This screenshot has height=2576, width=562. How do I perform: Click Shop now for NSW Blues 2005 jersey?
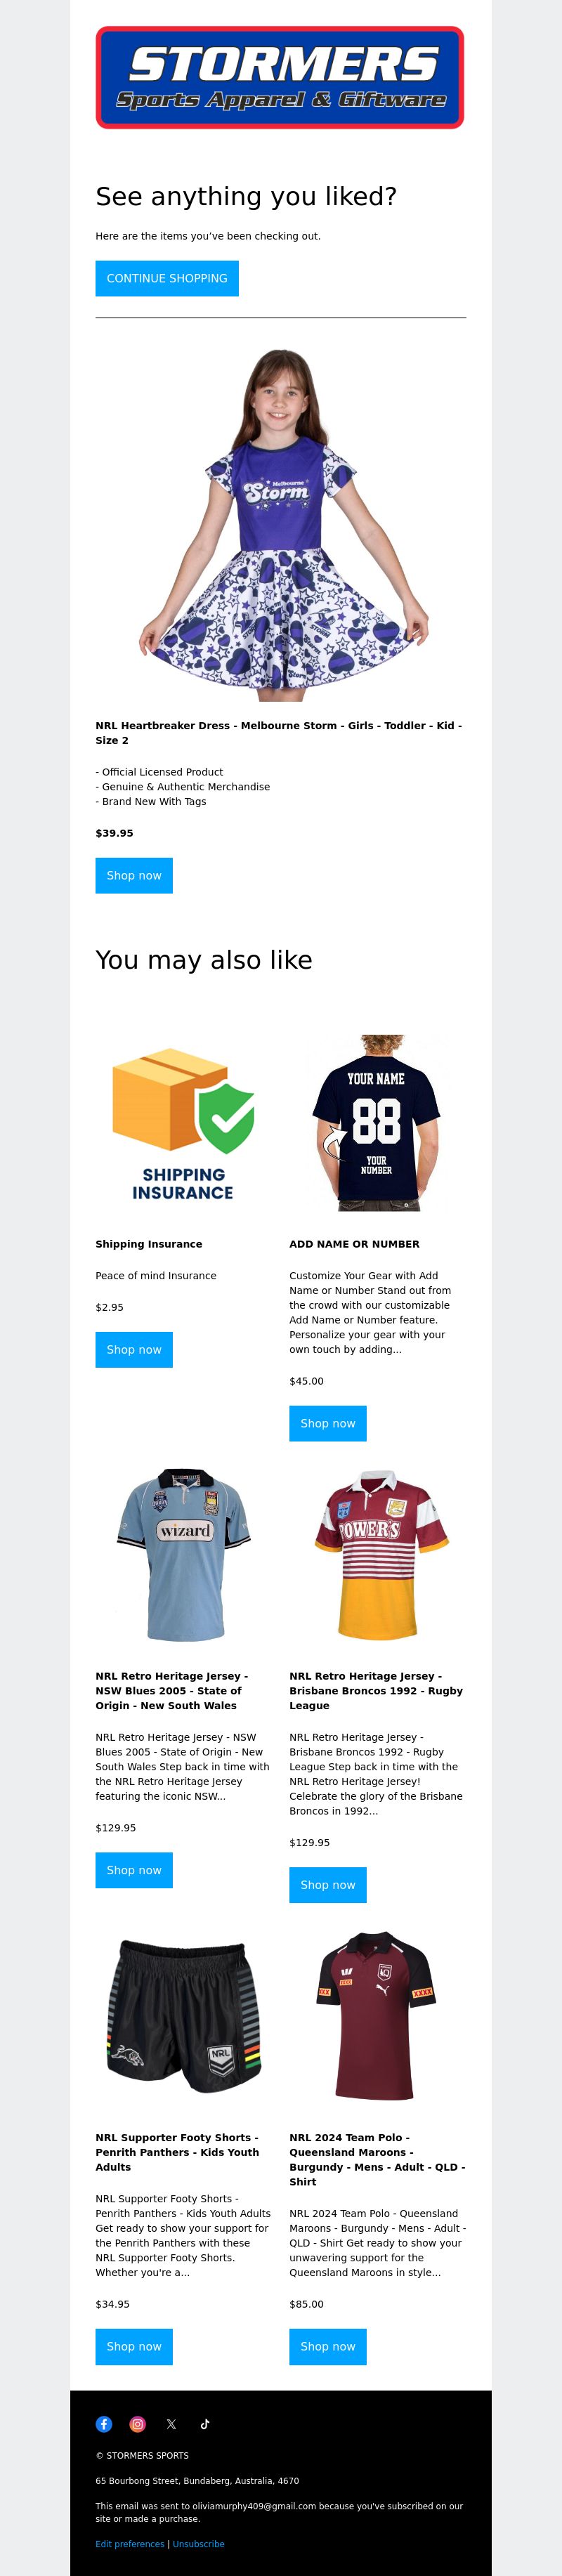[x=134, y=1870]
